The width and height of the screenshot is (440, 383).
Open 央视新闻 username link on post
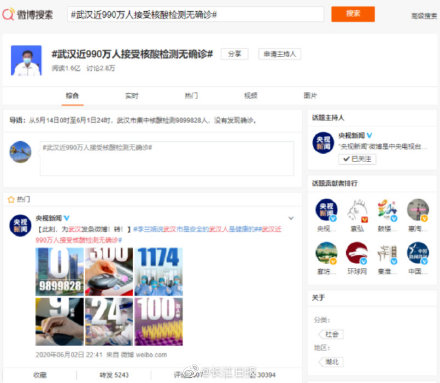pos(49,218)
